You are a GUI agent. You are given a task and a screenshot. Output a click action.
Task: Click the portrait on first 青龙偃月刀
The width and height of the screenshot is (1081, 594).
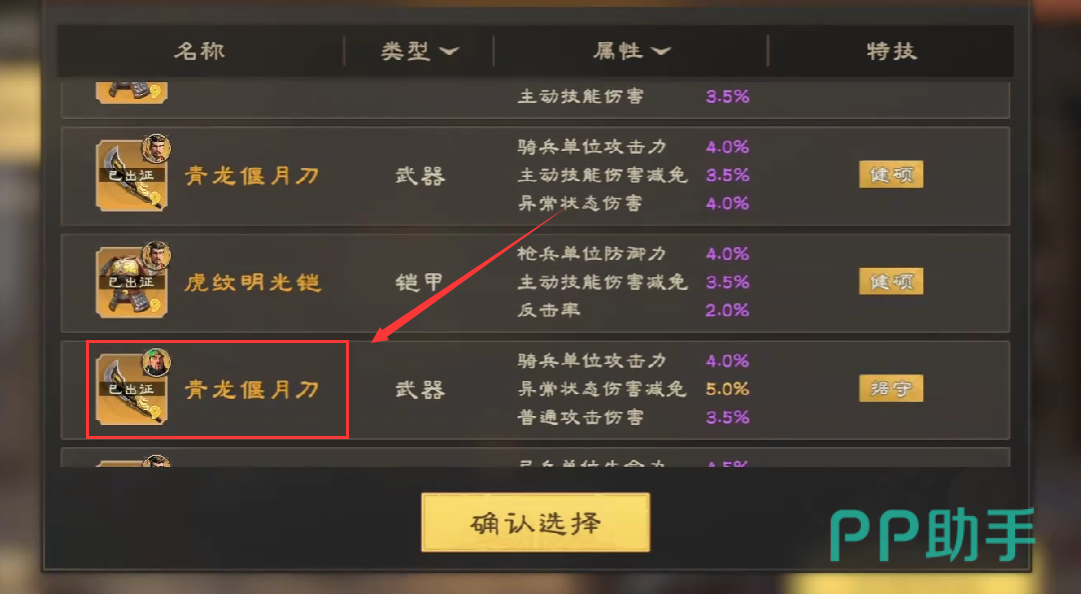[x=156, y=148]
